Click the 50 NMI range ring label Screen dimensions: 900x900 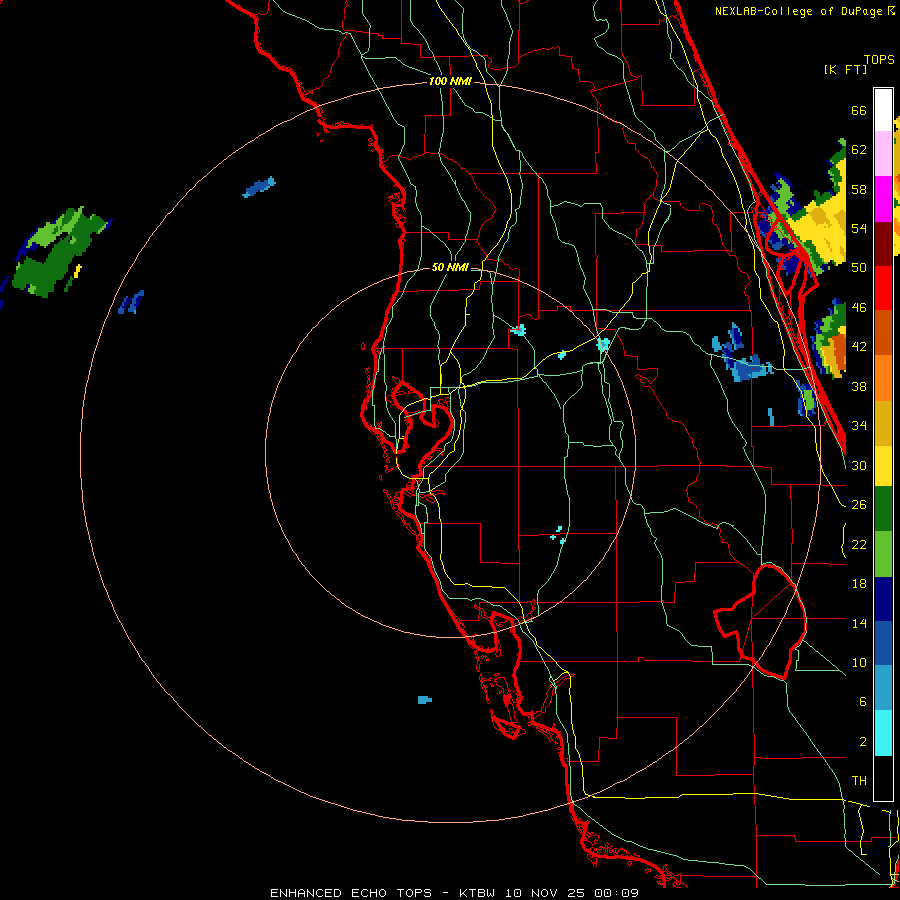(x=450, y=267)
